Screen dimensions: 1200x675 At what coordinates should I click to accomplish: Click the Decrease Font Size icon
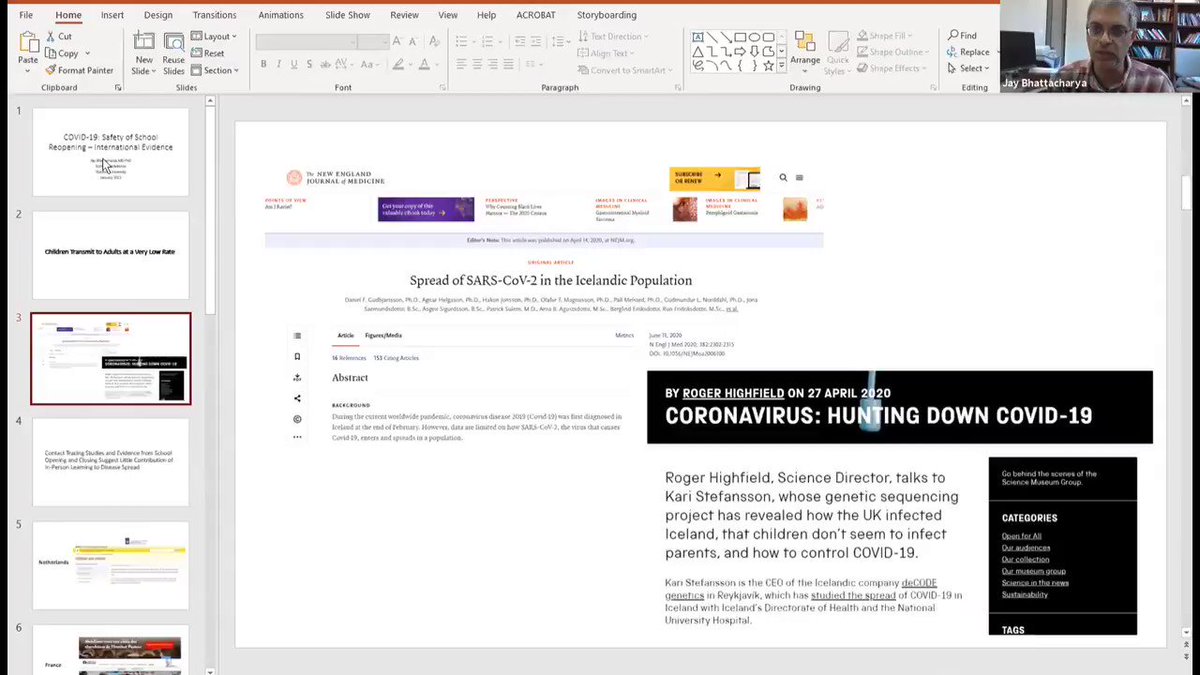pyautogui.click(x=414, y=41)
